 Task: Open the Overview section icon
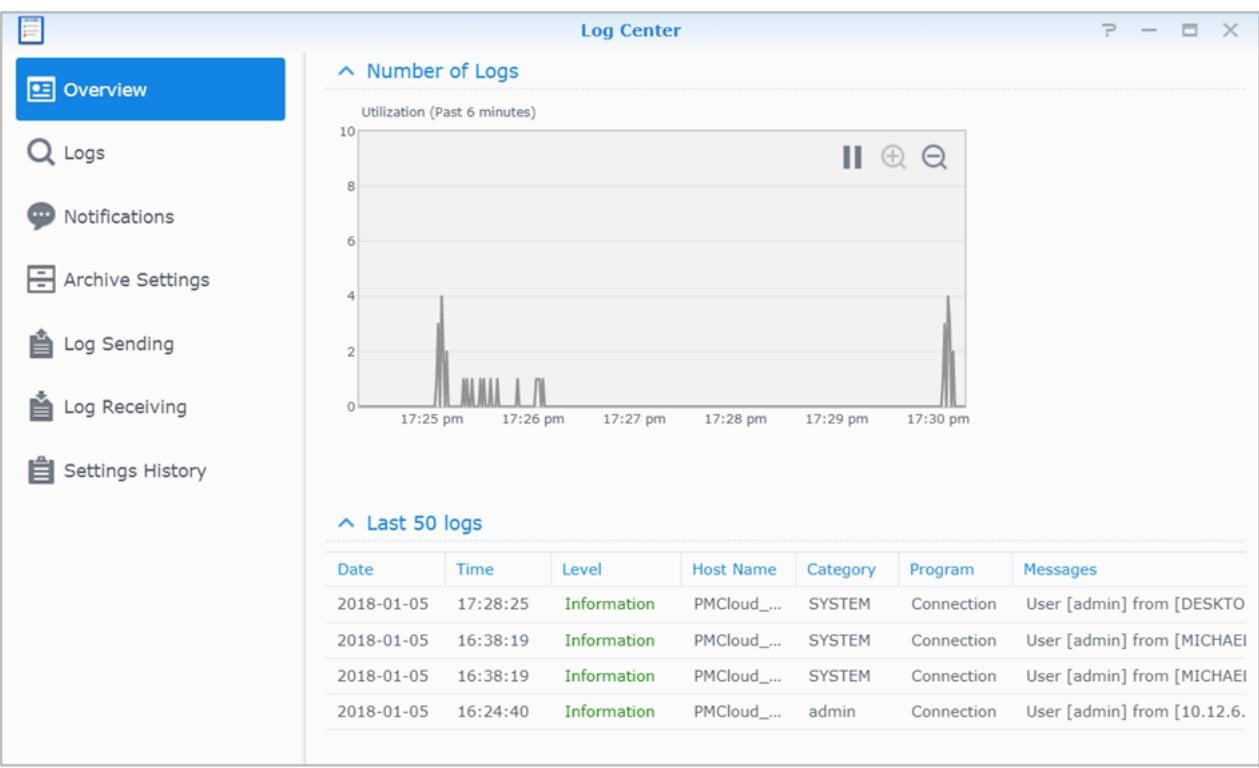(41, 90)
